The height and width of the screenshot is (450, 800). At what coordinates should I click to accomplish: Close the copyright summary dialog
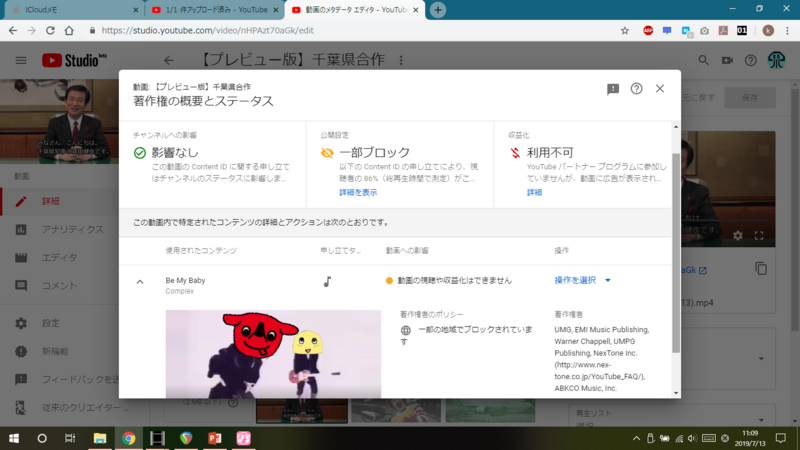[x=660, y=88]
